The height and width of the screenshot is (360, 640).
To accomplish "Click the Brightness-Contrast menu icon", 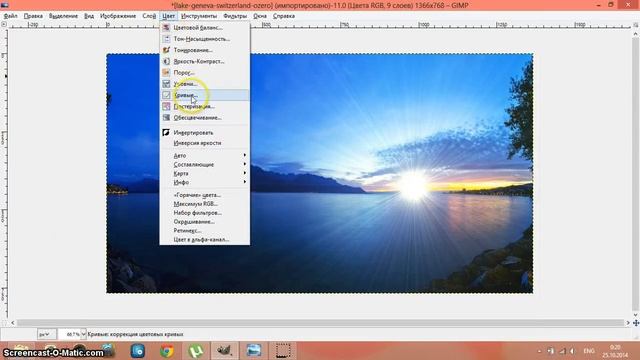I will coord(166,61).
